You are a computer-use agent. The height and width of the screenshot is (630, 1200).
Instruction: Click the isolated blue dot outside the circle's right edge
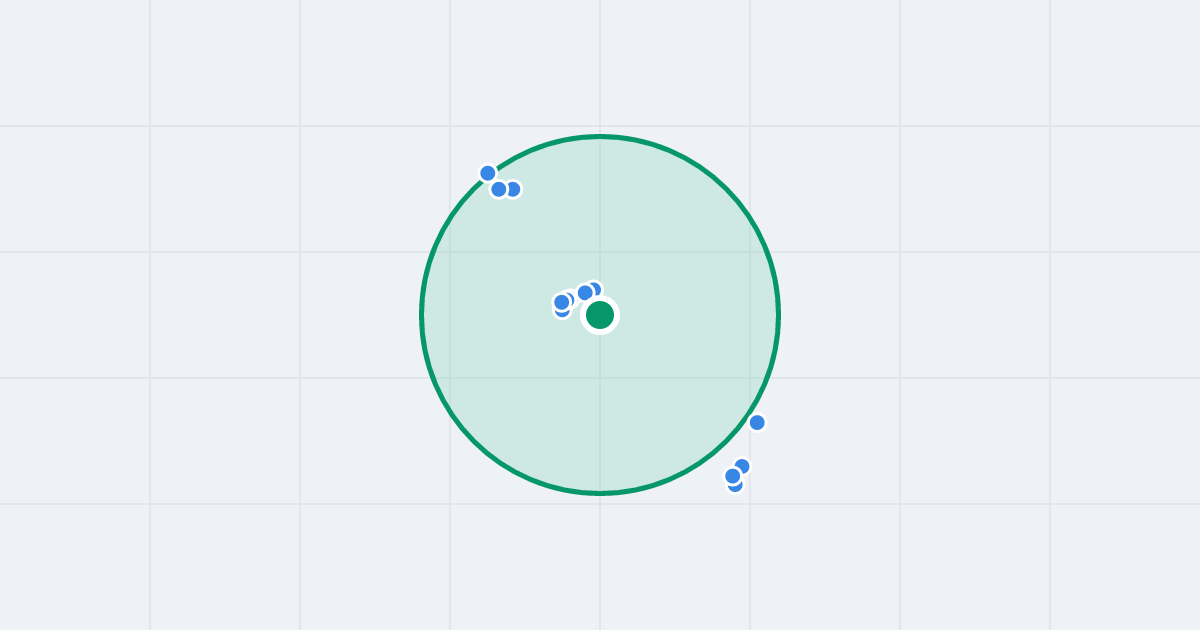[x=757, y=422]
